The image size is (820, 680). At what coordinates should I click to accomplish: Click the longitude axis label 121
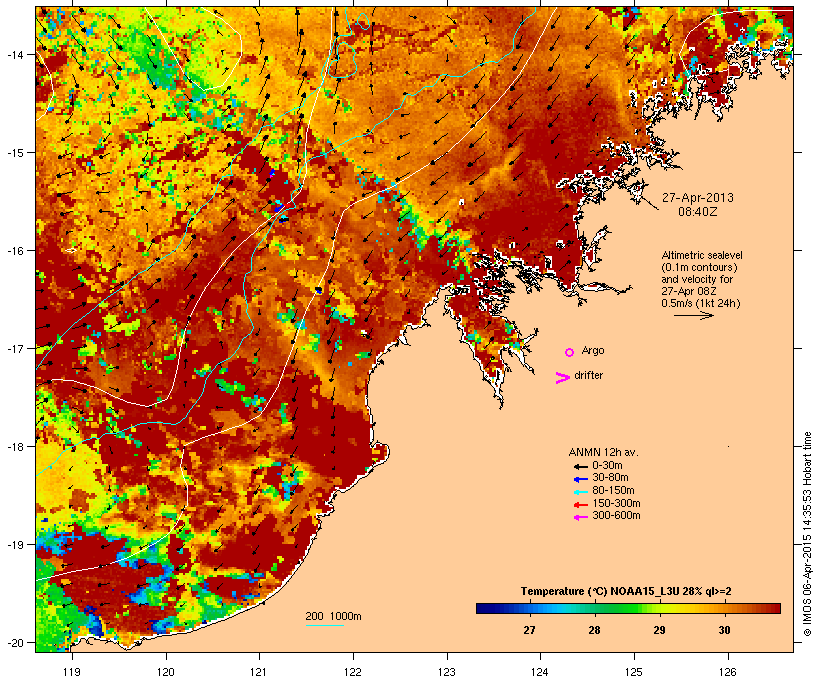(x=259, y=672)
